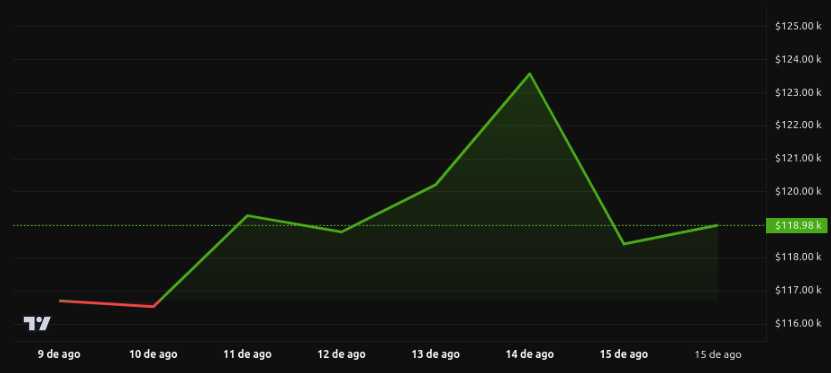Click the $121.00 k price axis label

(798, 158)
